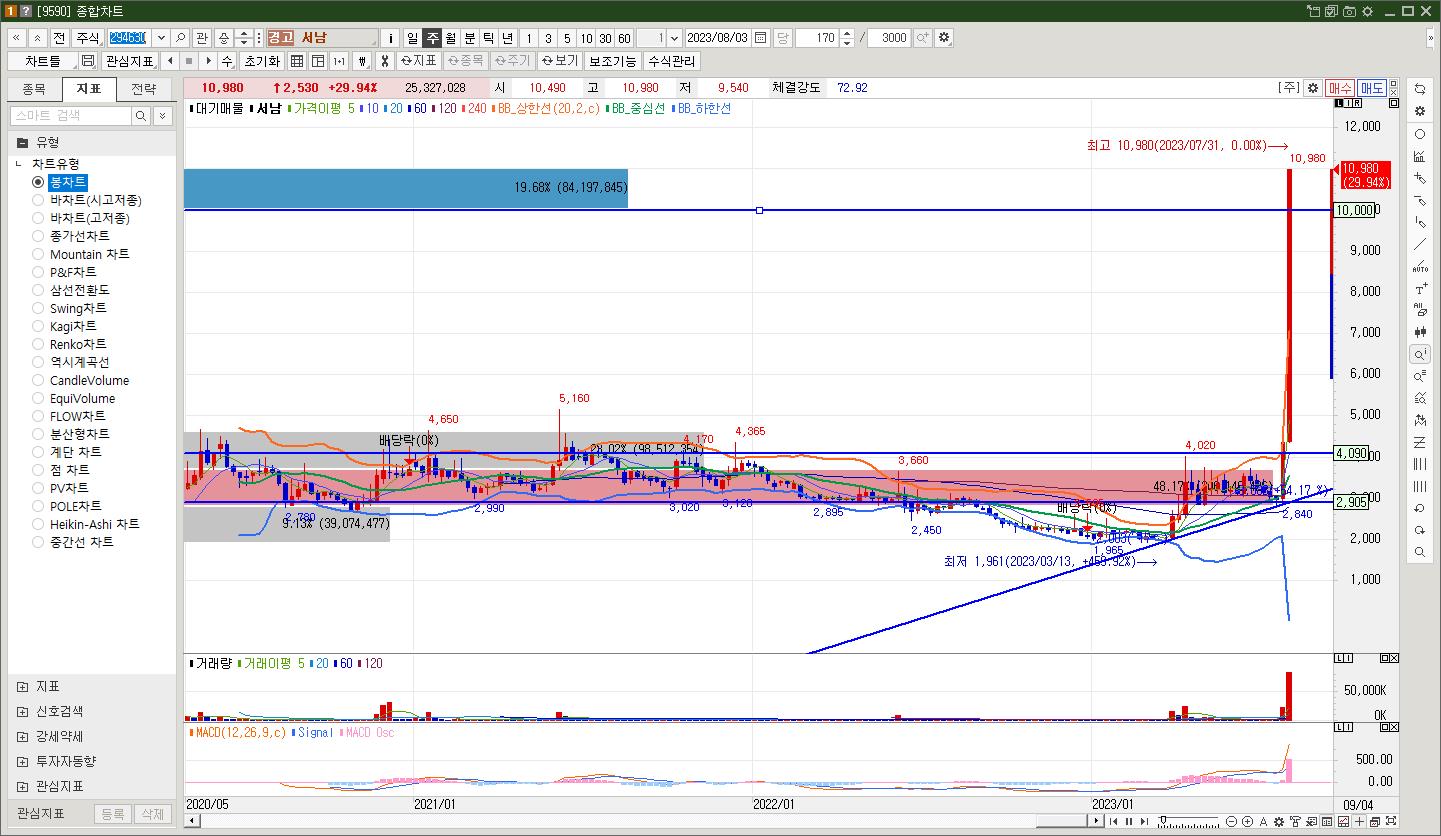The width and height of the screenshot is (1441, 836).
Task: Select the P&F차트 radio option
Action: click(39, 272)
